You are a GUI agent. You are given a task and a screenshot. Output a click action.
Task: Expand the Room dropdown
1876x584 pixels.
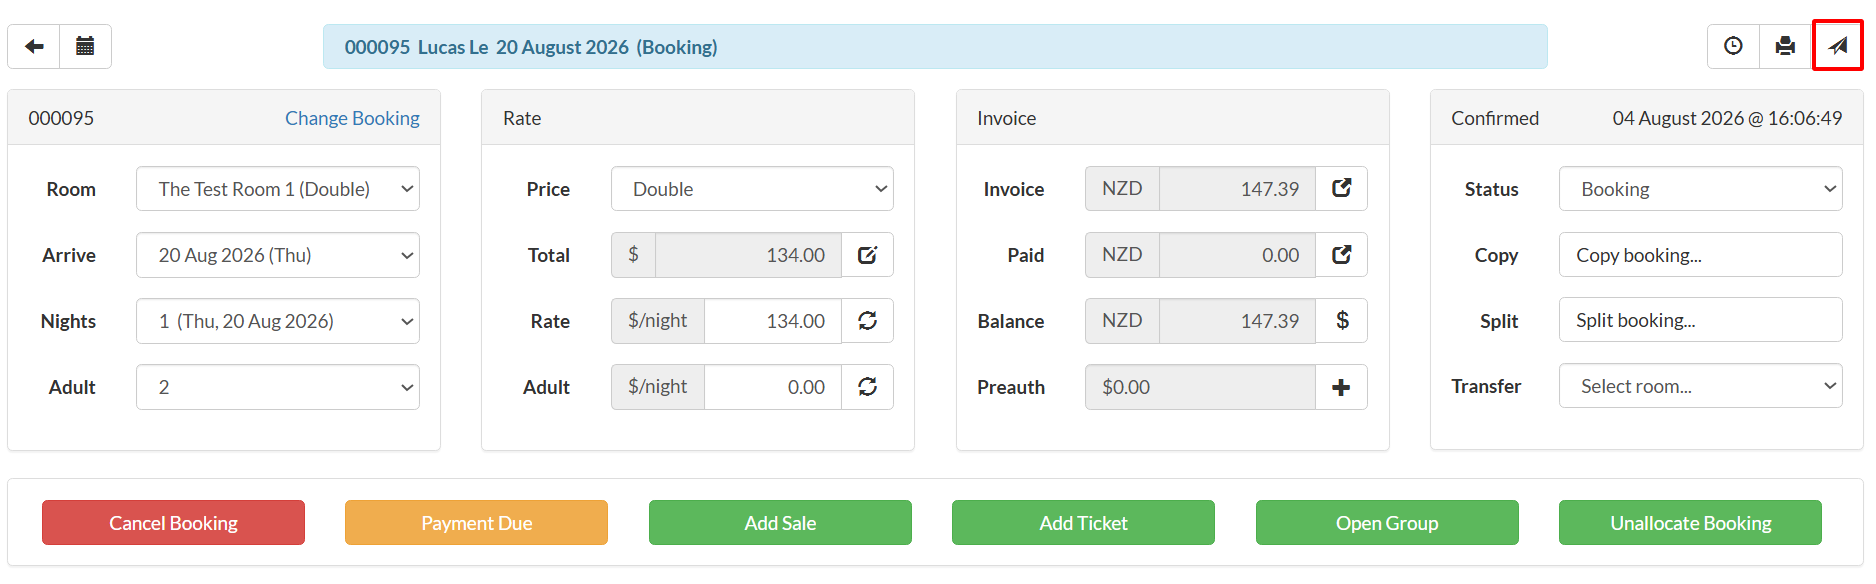pyautogui.click(x=278, y=189)
